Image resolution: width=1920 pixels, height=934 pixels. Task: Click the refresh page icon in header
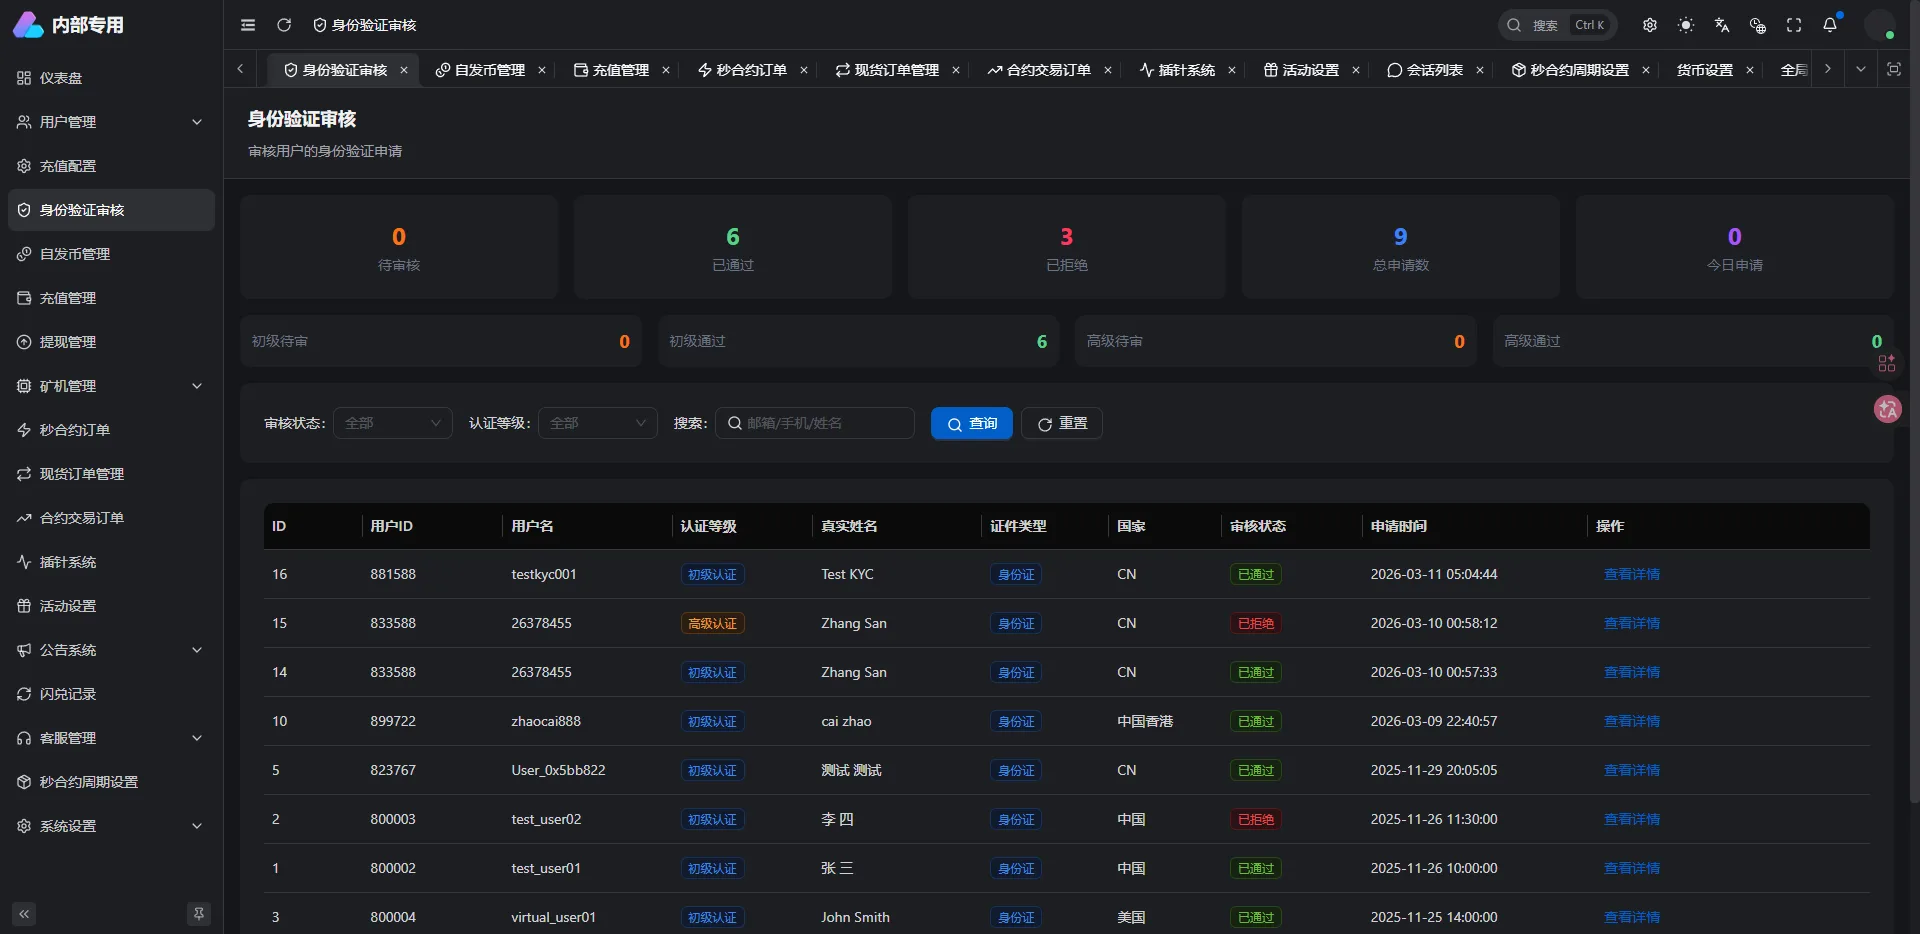284,25
